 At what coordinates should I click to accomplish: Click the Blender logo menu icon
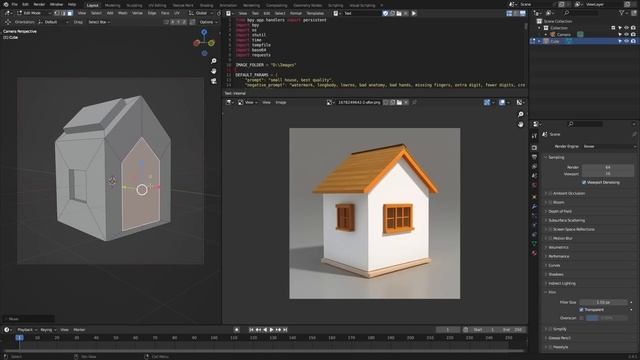6,4
